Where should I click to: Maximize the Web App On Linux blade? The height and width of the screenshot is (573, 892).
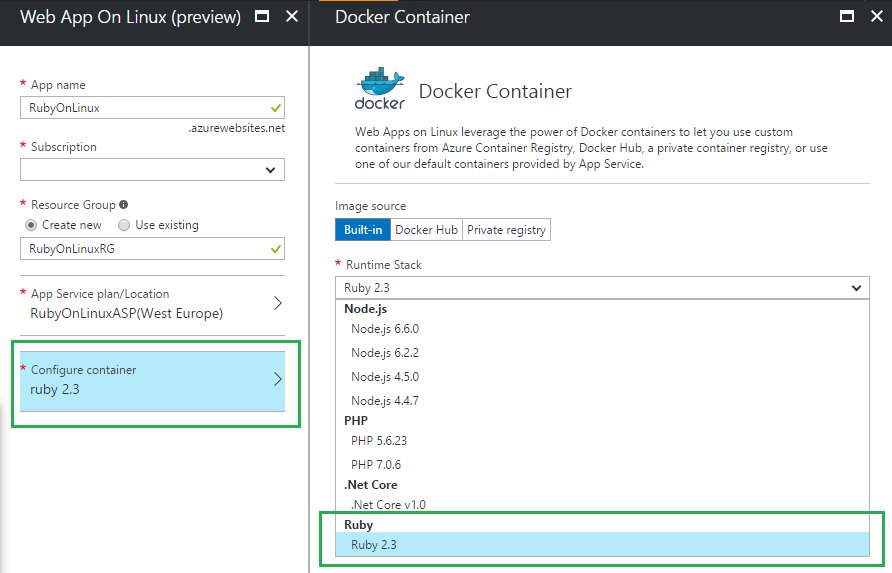pos(262,16)
